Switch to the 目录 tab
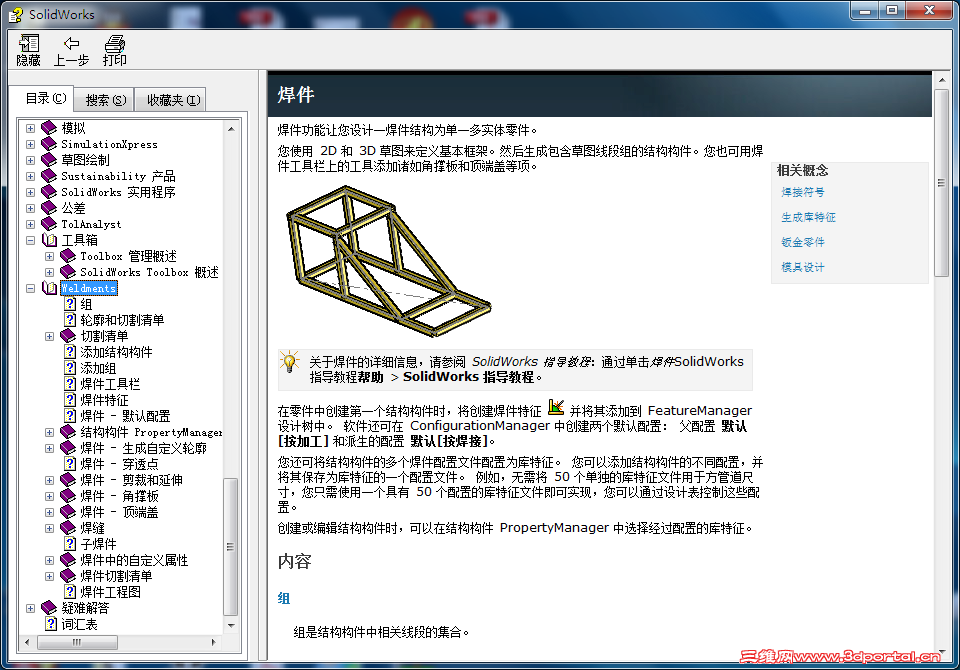The height and width of the screenshot is (670, 960). click(x=45, y=98)
